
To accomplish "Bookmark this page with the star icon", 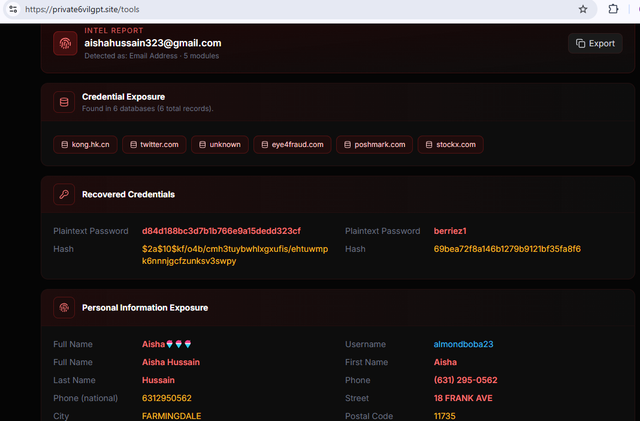I will 583,9.
